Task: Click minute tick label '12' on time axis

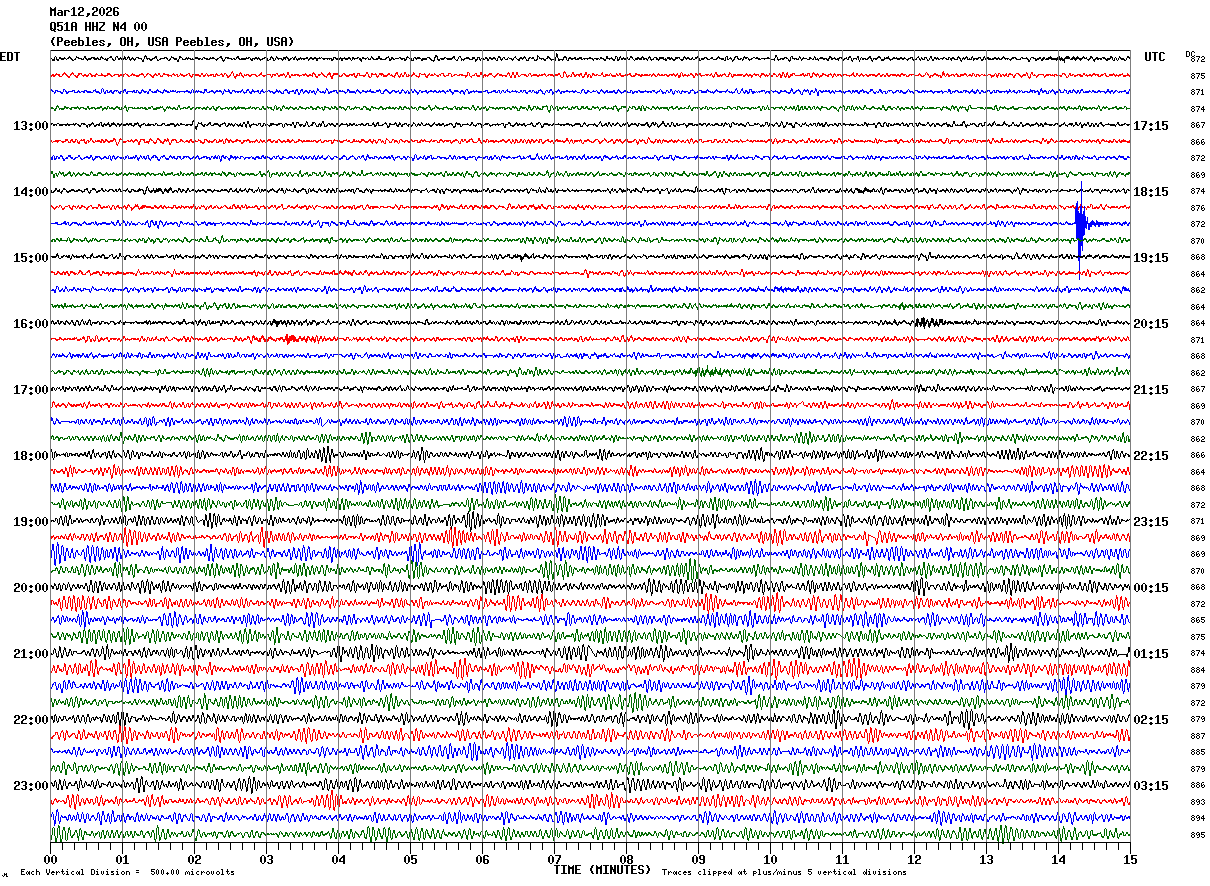Action: pos(915,860)
